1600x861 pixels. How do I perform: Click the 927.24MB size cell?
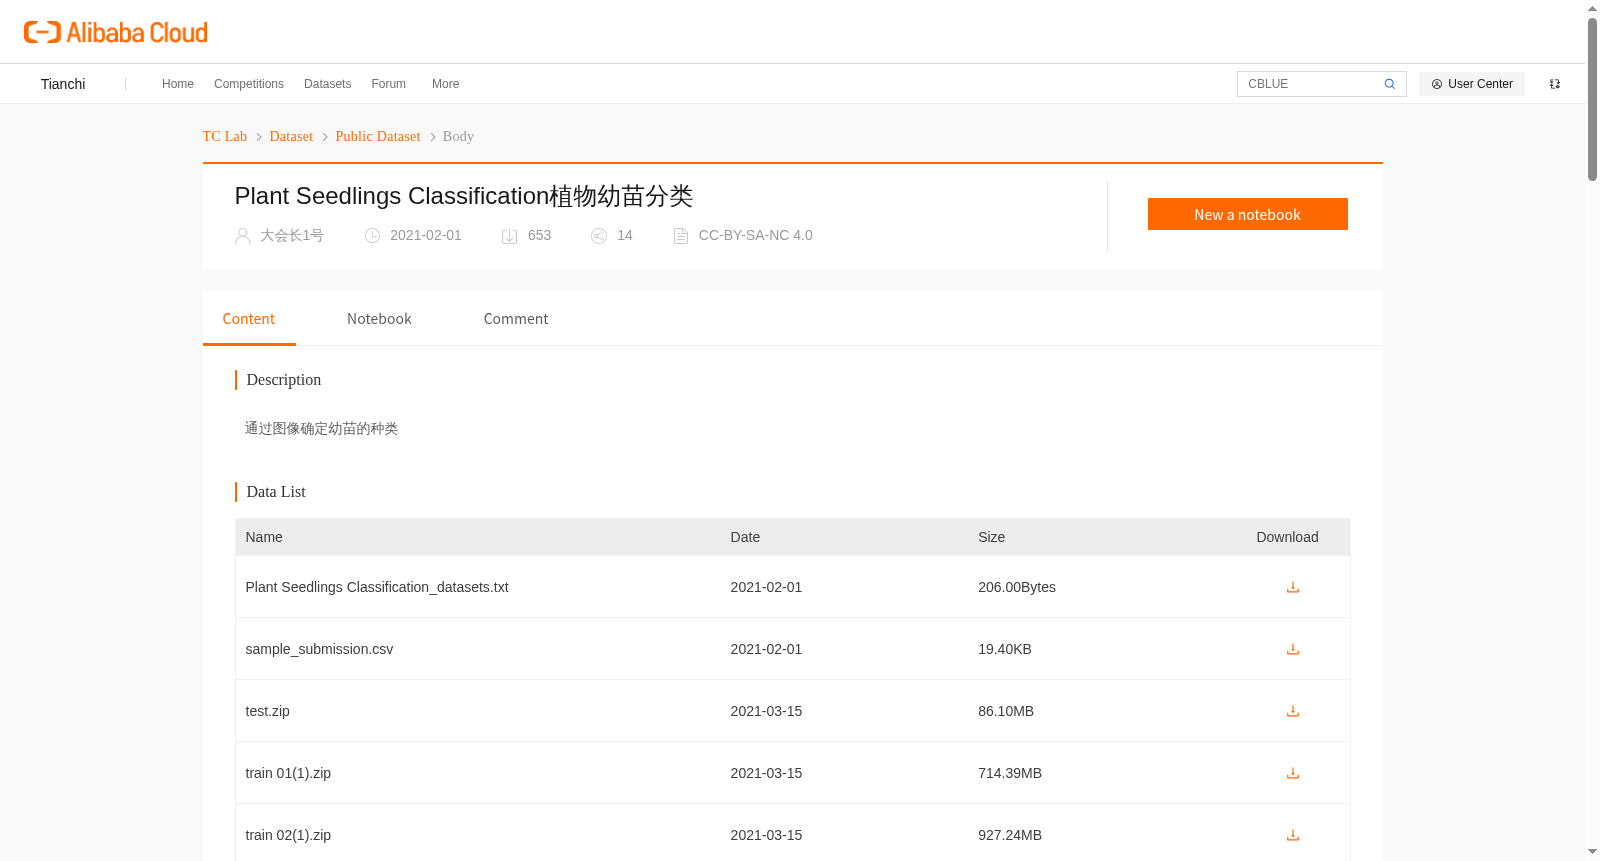[x=1010, y=835]
